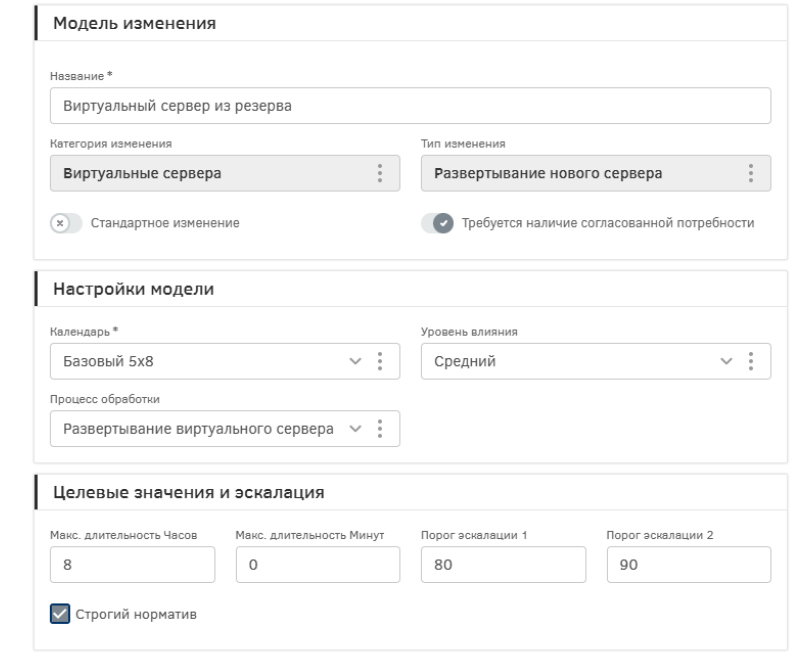Open three-dot menu for Категория изменения field
793x657 pixels.
[x=380, y=173]
